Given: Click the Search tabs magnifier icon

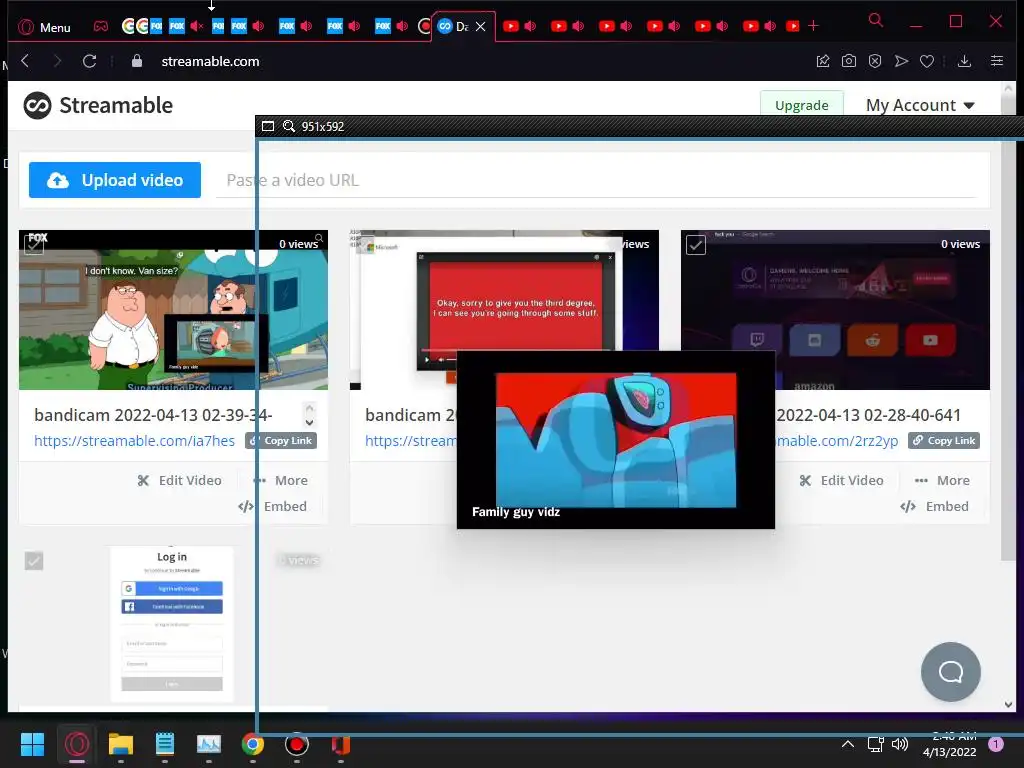Looking at the screenshot, I should click(876, 20).
